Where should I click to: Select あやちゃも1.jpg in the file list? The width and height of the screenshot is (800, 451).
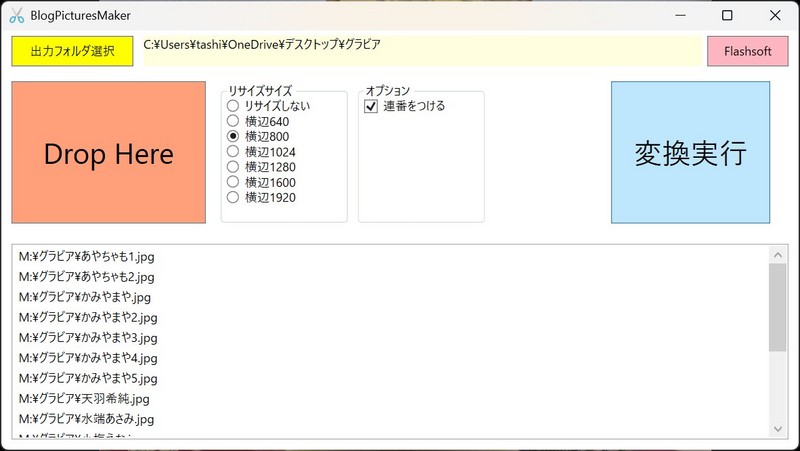(87, 257)
